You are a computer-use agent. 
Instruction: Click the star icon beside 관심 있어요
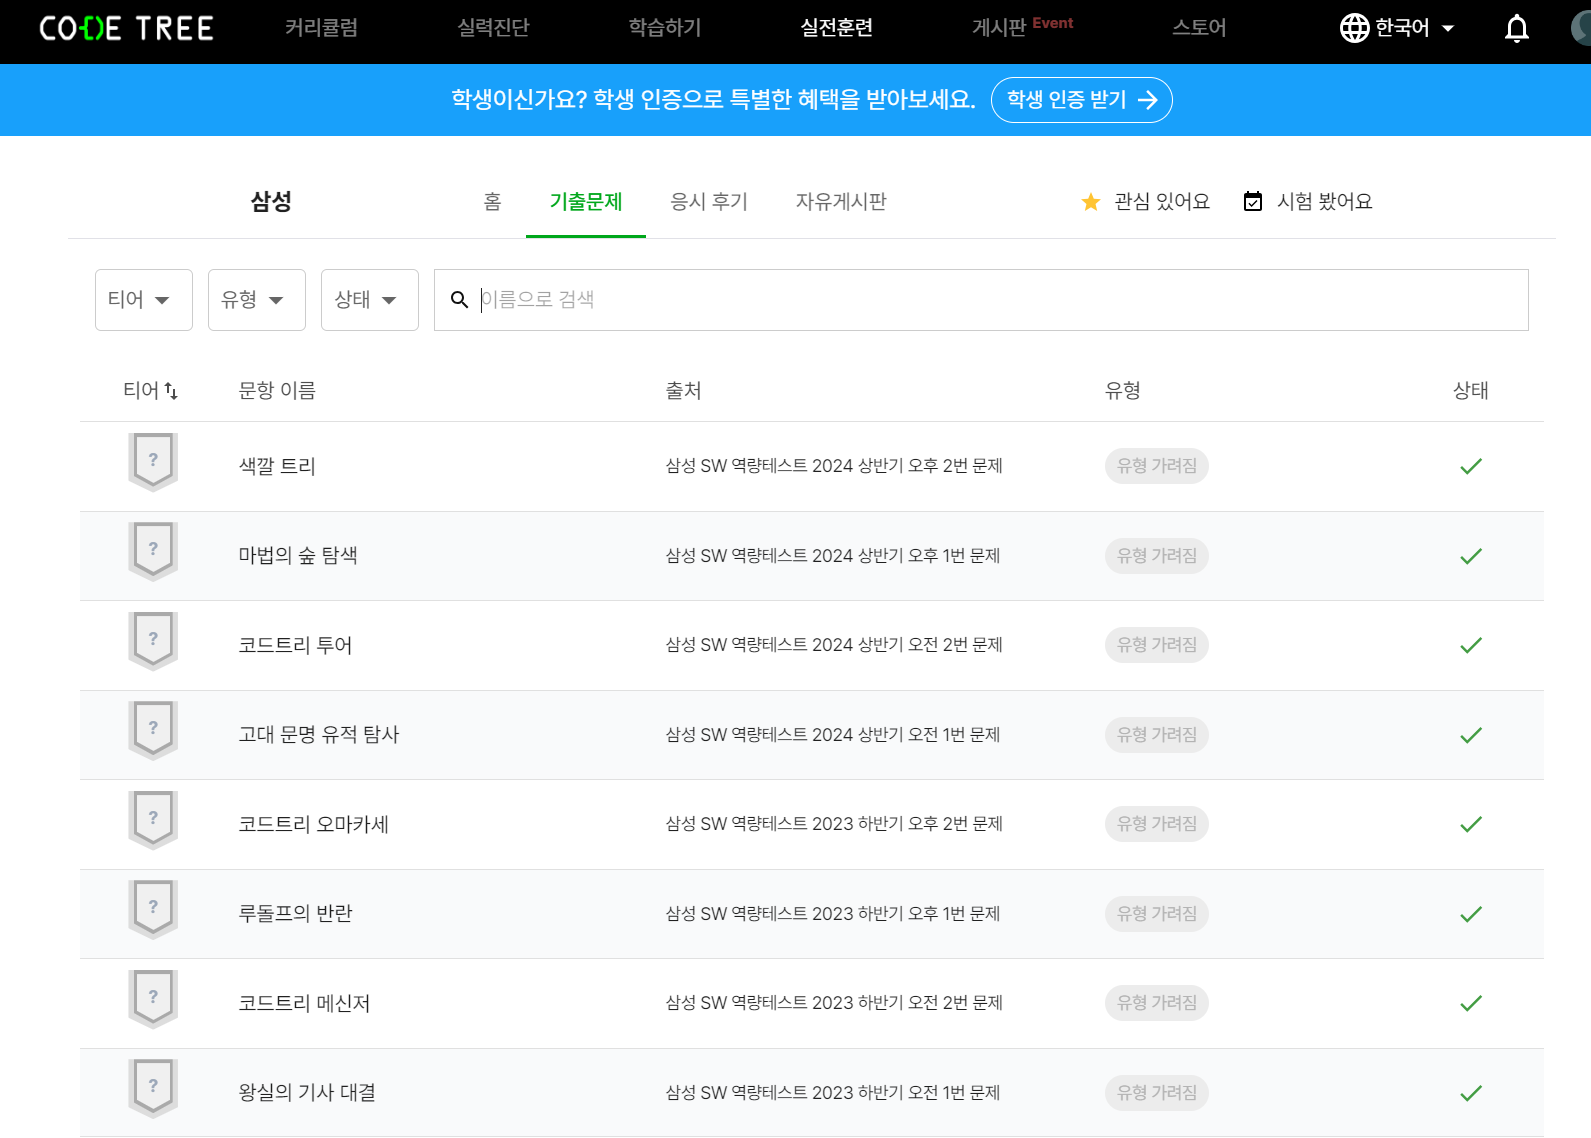(x=1091, y=202)
